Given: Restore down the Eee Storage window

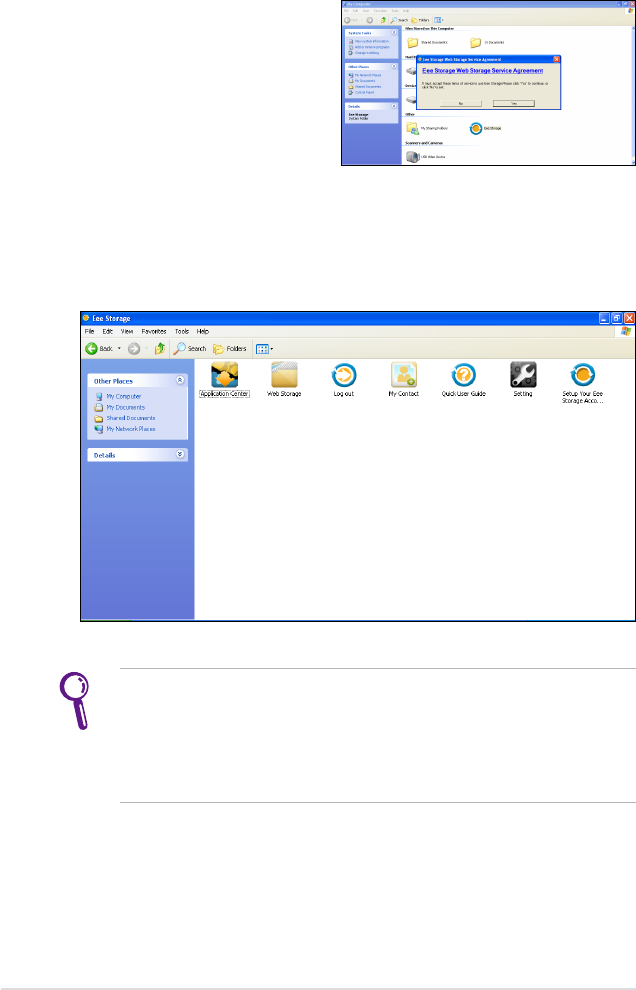Looking at the screenshot, I should coord(616,319).
